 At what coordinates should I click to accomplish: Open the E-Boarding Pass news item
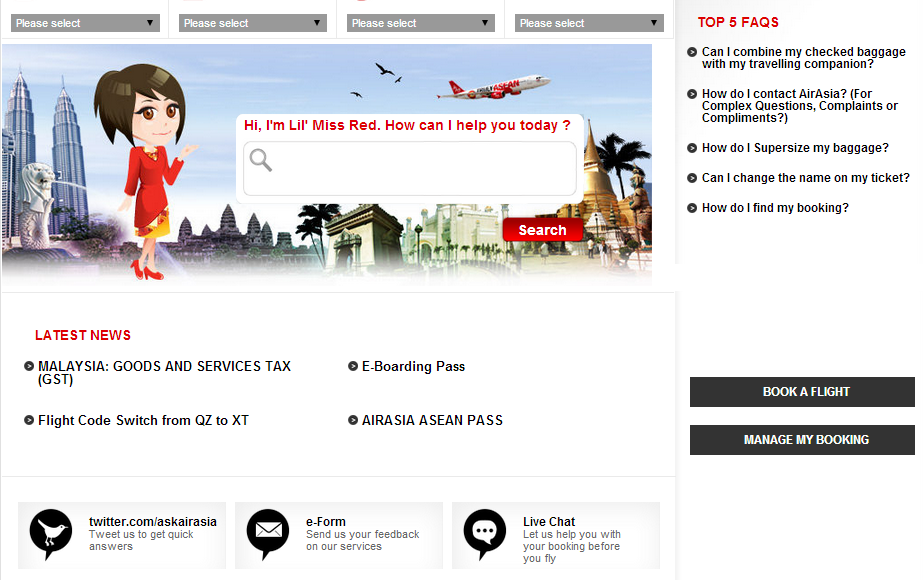[x=413, y=367]
